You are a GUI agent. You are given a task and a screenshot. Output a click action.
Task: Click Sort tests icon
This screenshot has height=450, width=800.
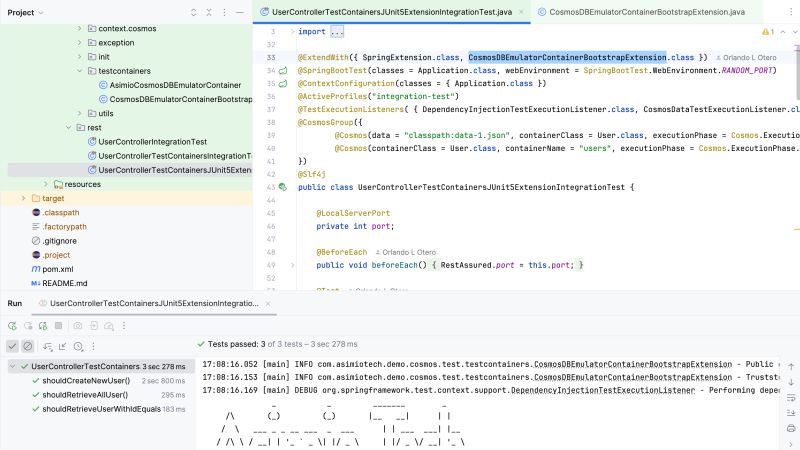point(48,346)
